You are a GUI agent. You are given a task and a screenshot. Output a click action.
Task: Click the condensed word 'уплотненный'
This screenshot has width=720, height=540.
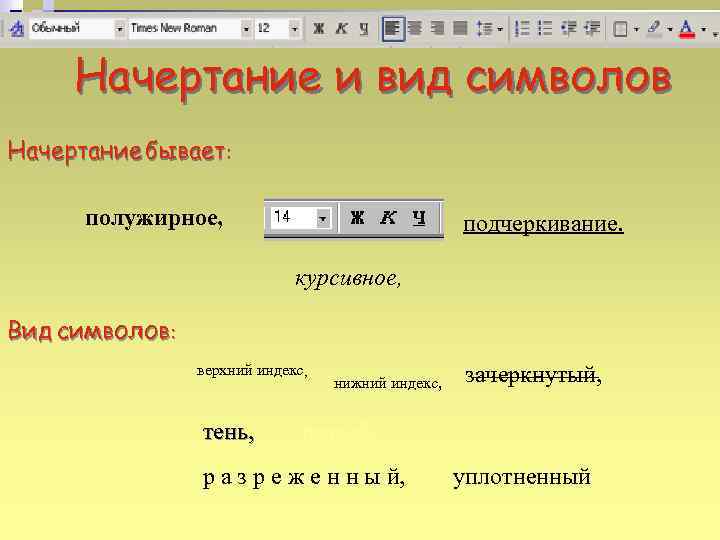(x=522, y=478)
